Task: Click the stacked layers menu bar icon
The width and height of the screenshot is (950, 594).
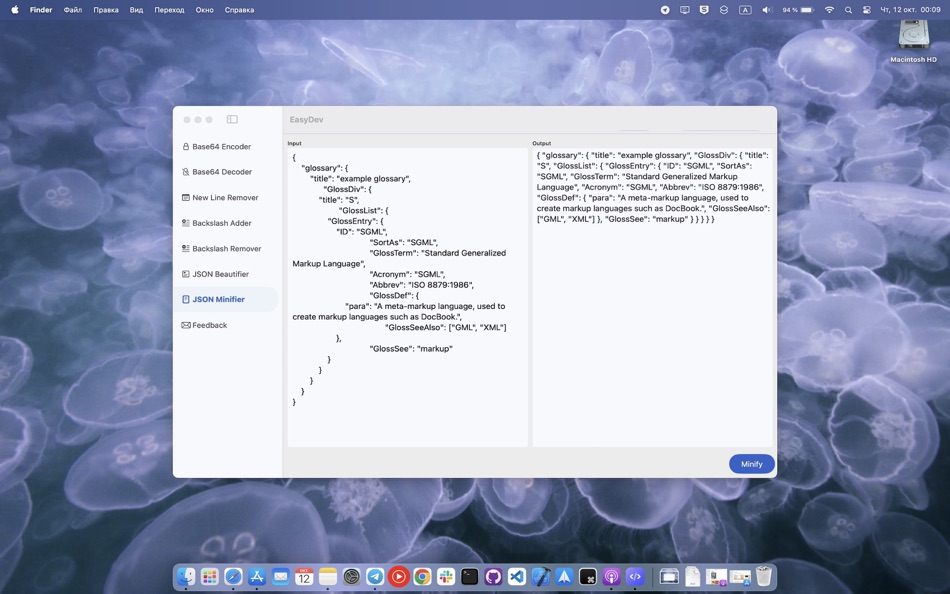Action: pos(723,10)
